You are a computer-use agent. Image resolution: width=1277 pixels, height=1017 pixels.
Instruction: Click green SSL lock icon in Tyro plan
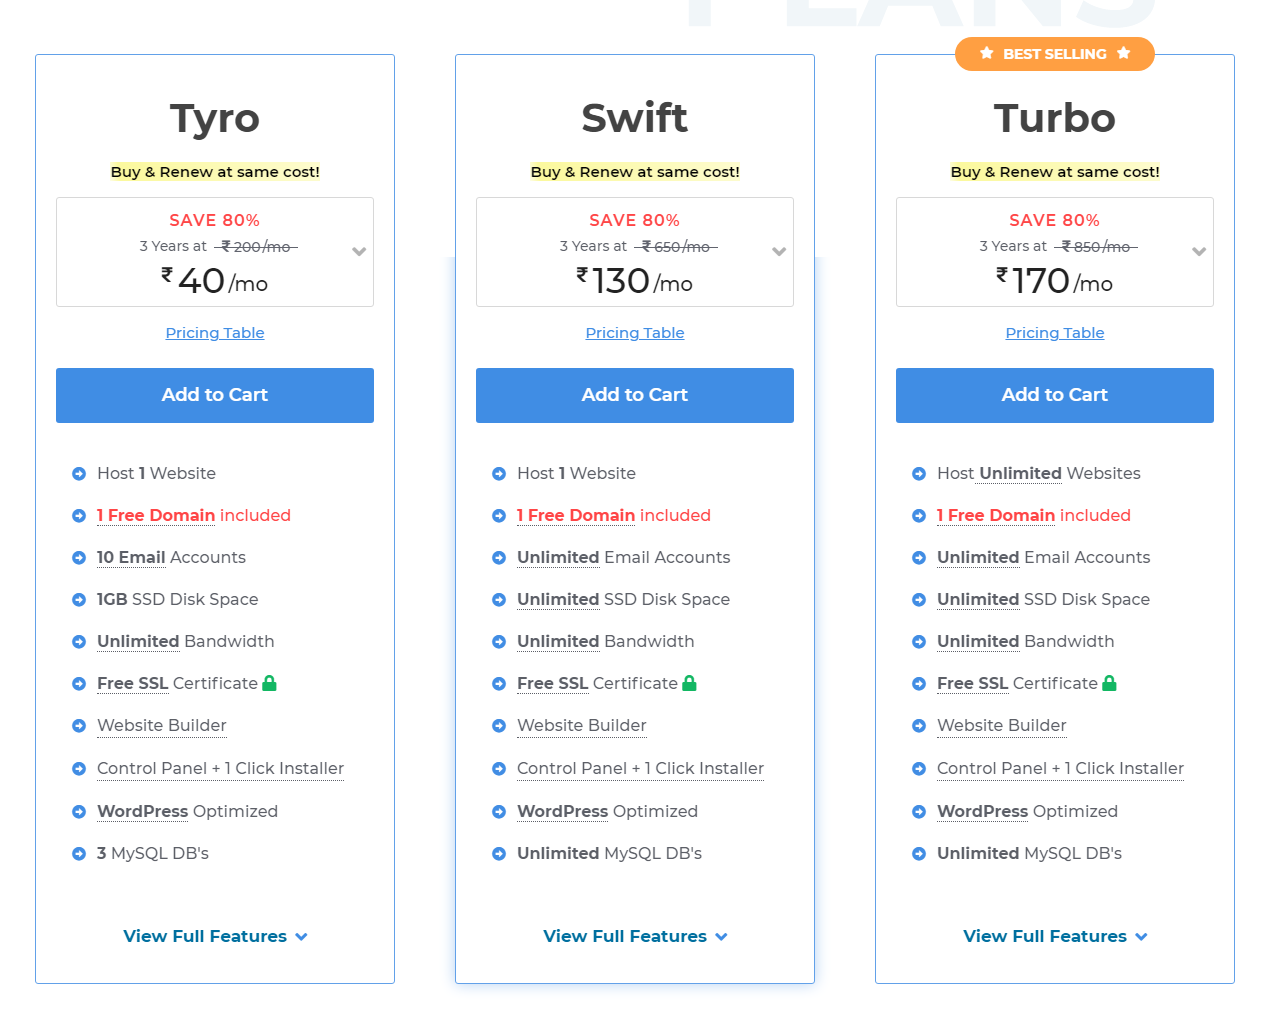click(269, 683)
